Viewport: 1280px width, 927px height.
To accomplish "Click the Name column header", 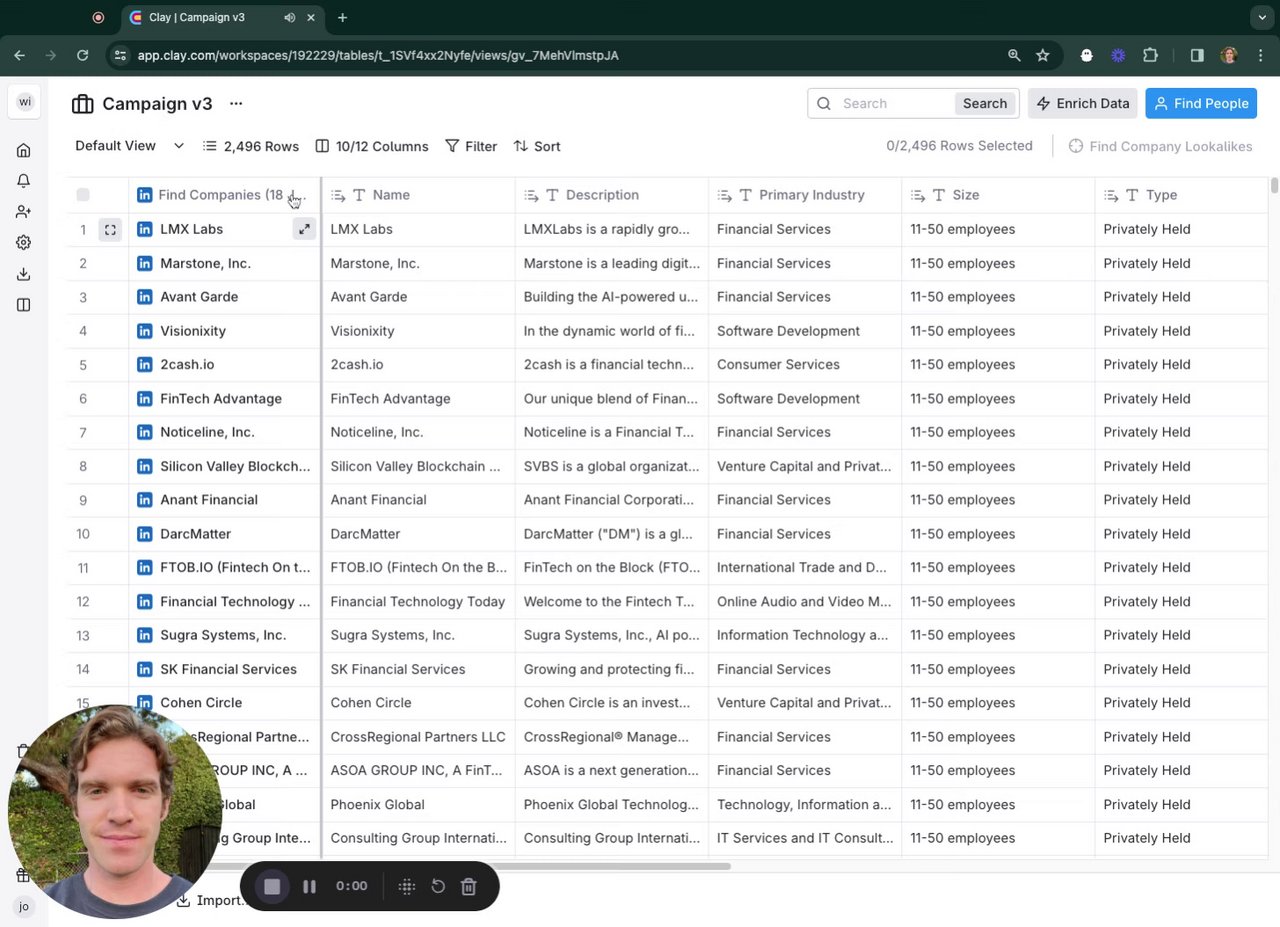I will pyautogui.click(x=418, y=195).
